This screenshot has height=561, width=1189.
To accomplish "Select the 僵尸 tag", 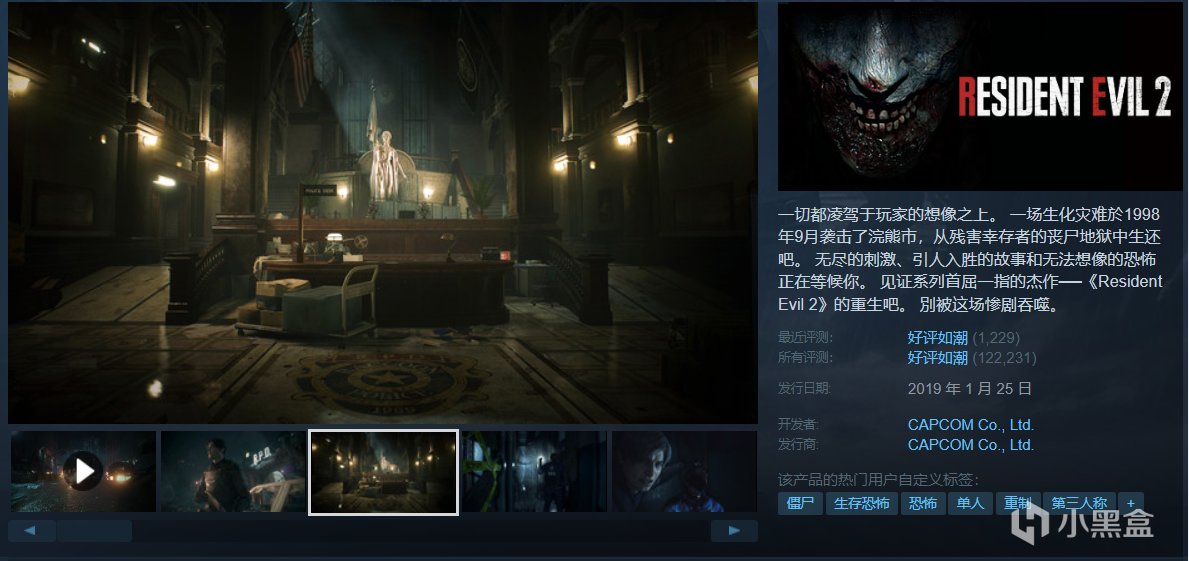I will (800, 503).
